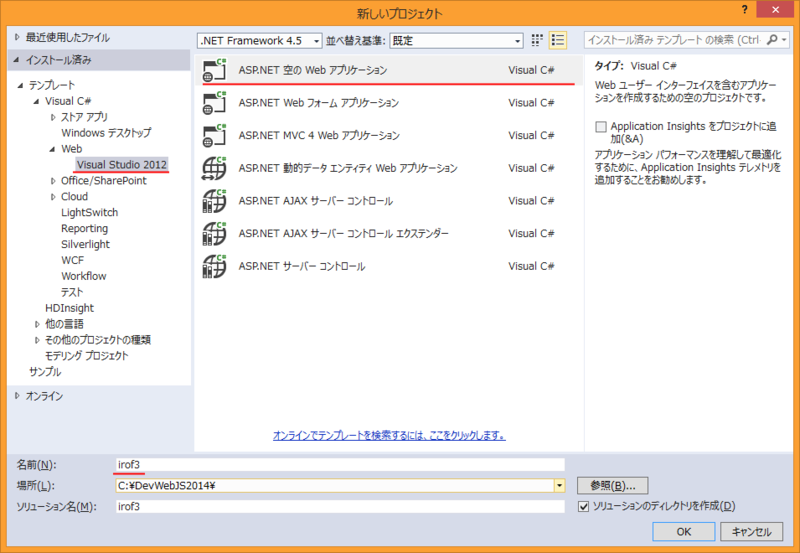Image resolution: width=800 pixels, height=553 pixels.
Task: Click the 名前 input field
Action: click(340, 465)
